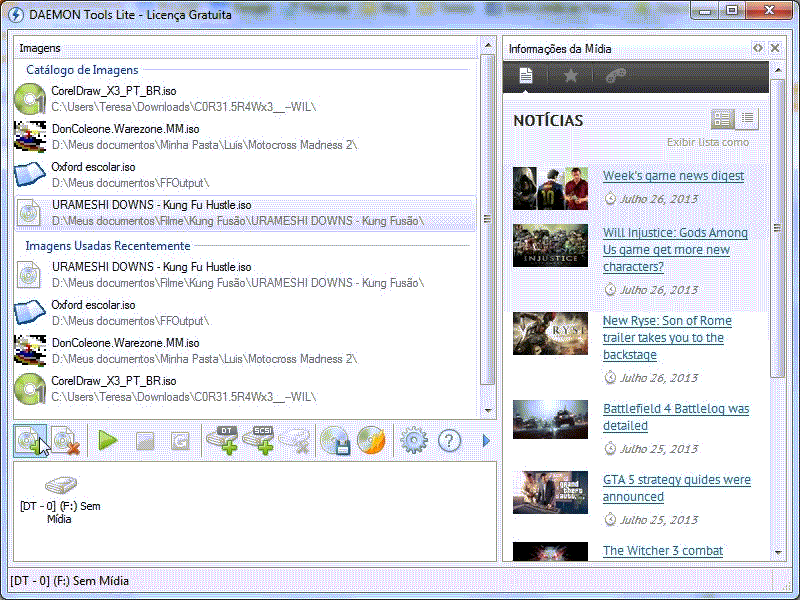Click the Burn image to disc icon
The height and width of the screenshot is (600, 800).
[371, 440]
